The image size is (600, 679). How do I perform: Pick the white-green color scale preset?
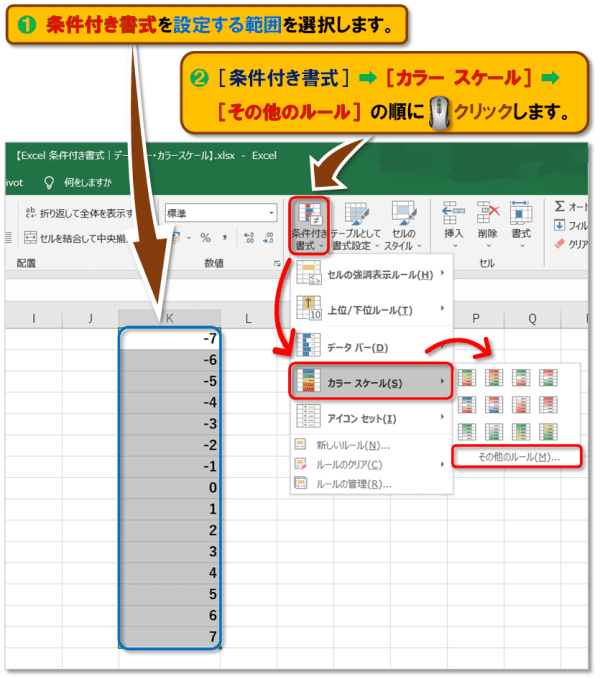(x=494, y=432)
